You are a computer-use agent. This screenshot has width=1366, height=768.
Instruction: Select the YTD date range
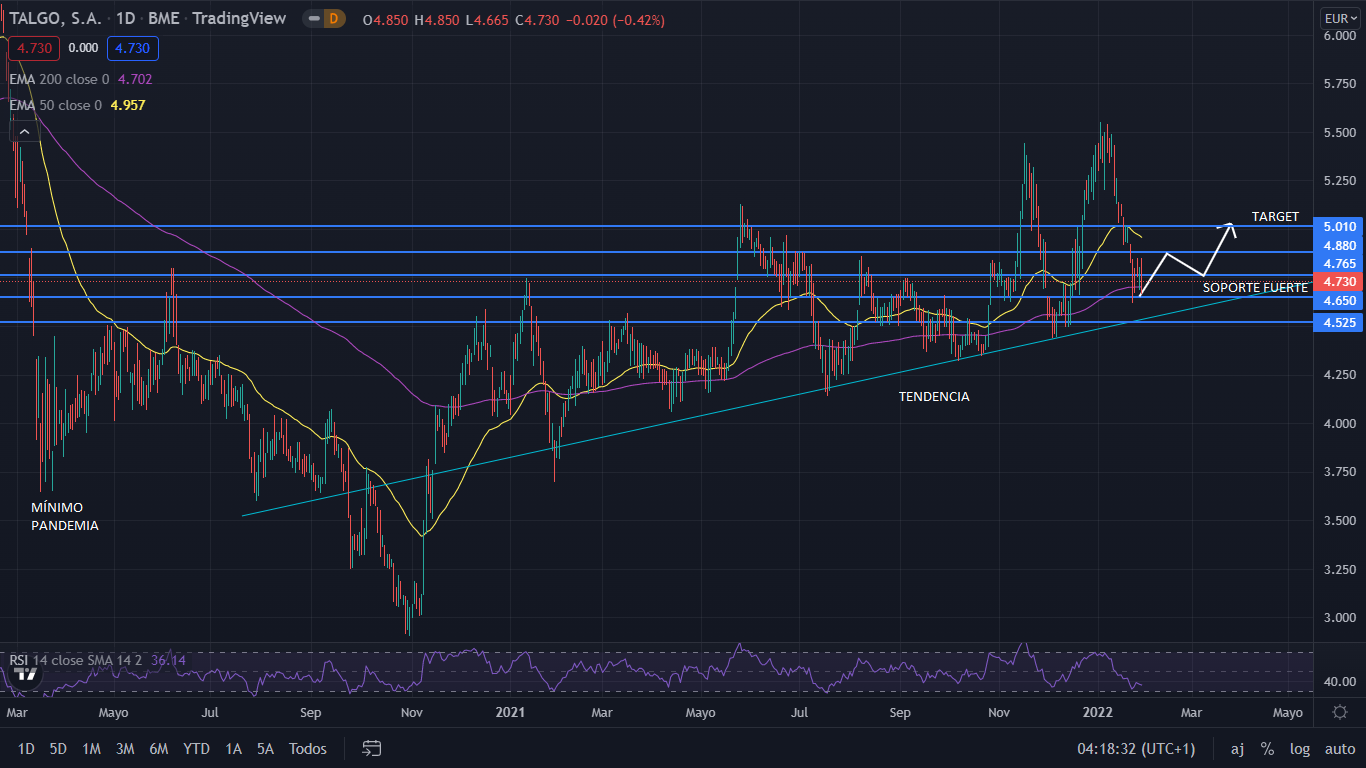[x=196, y=749]
